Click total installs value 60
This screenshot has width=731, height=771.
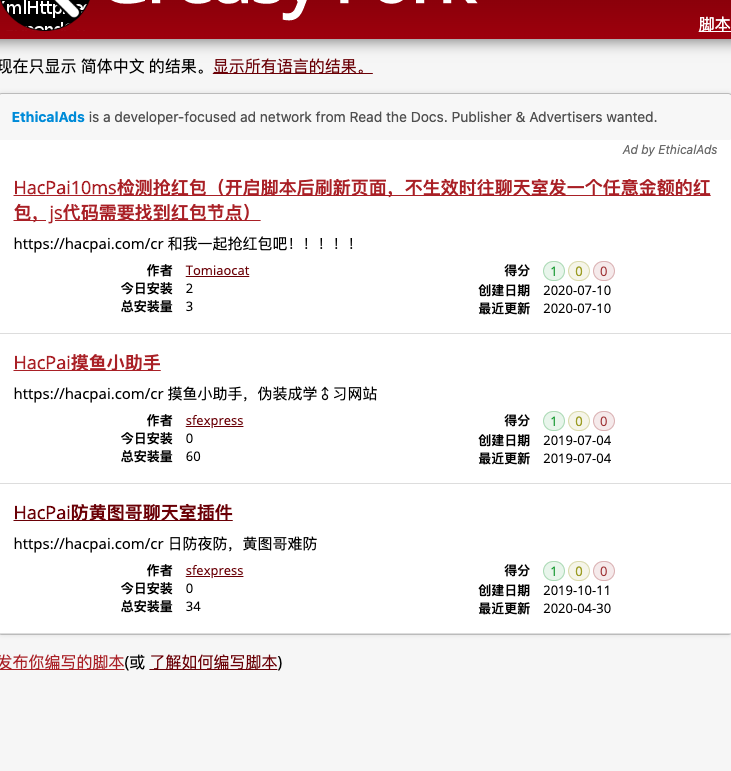193,456
